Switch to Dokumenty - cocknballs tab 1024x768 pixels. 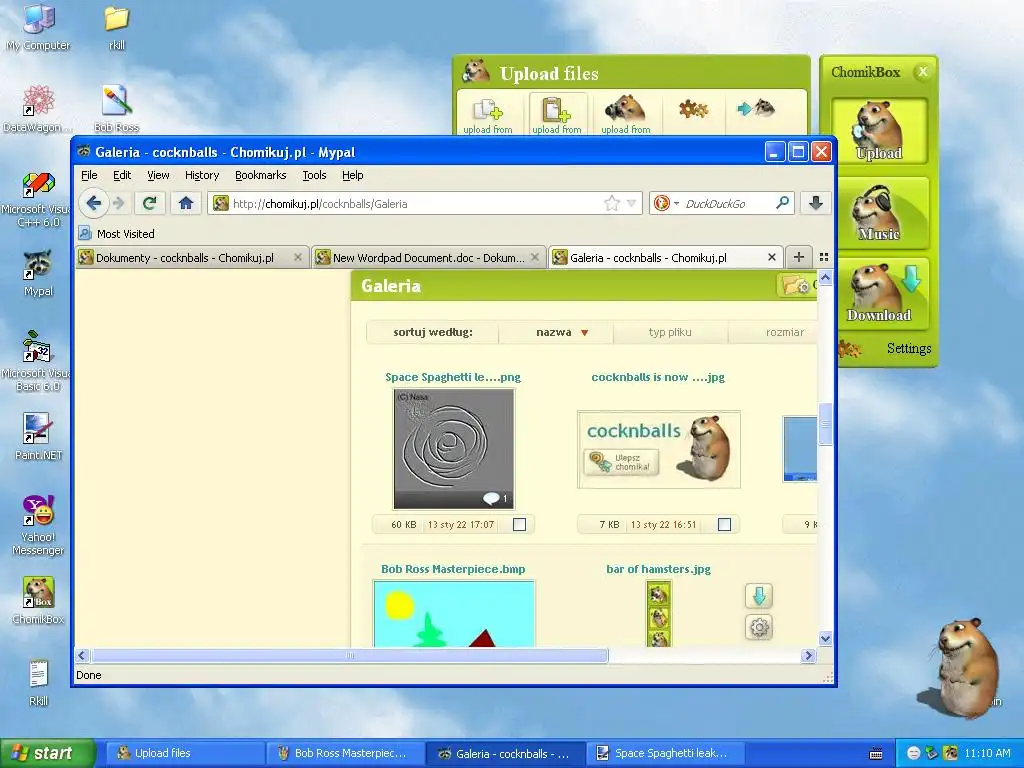[191, 257]
